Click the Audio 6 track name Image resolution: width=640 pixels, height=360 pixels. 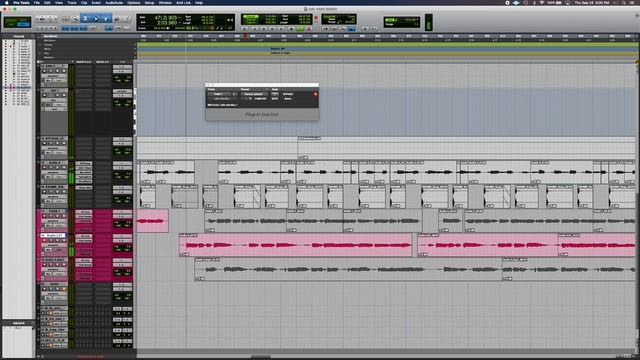[54, 163]
